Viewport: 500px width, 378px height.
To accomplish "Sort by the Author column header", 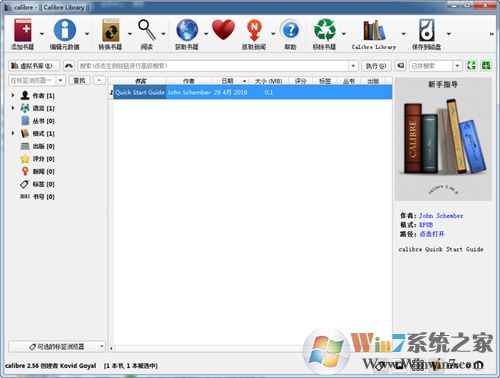I will click(189, 81).
